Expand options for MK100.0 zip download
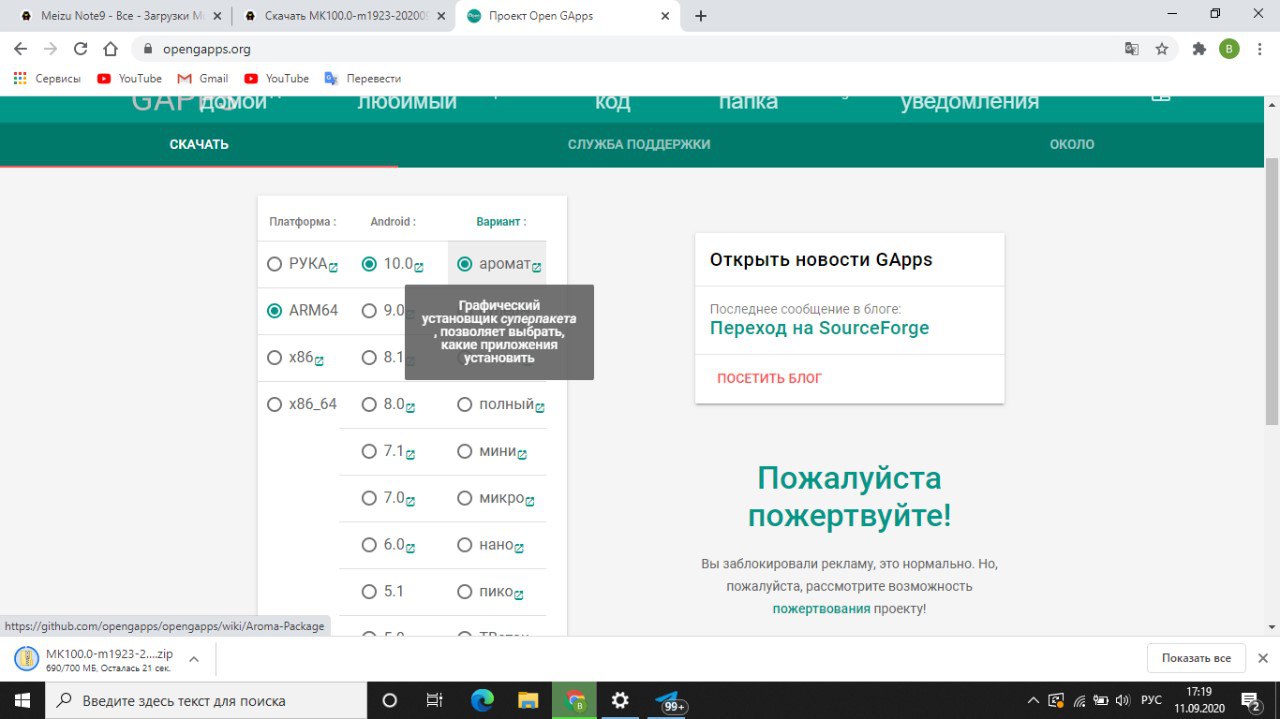This screenshot has width=1280, height=719. coord(194,659)
